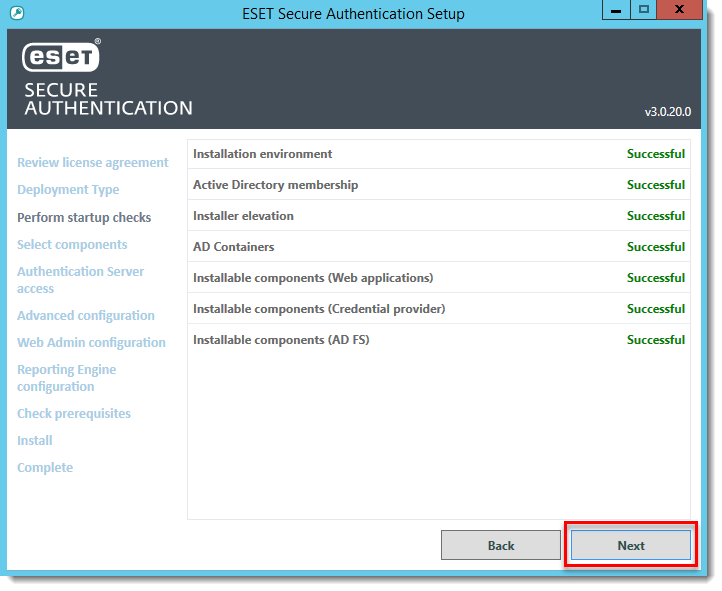Click the ESET logo in header
The height and width of the screenshot is (591, 722).
pos(61,57)
